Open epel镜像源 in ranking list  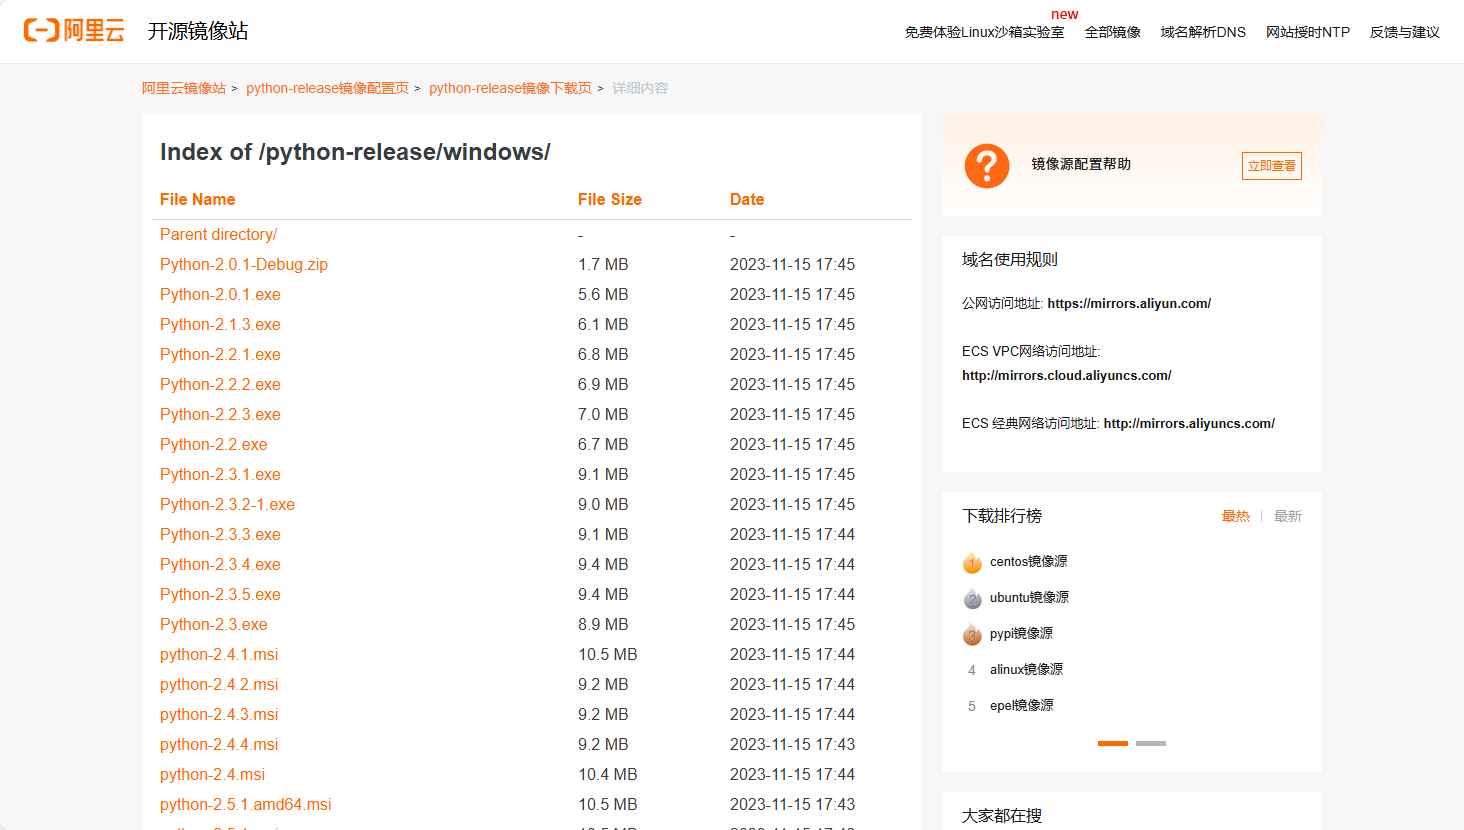(1022, 706)
